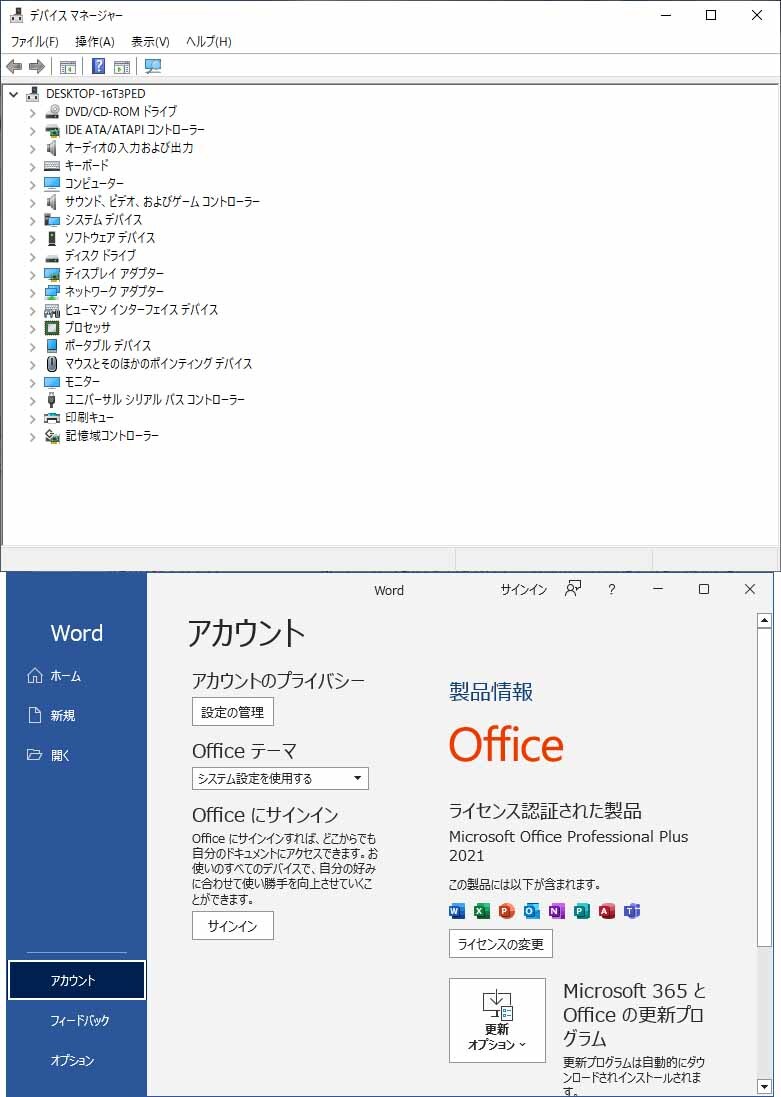Click the マウスとそのほかのポインティング デバイス mouse icon

click(52, 364)
